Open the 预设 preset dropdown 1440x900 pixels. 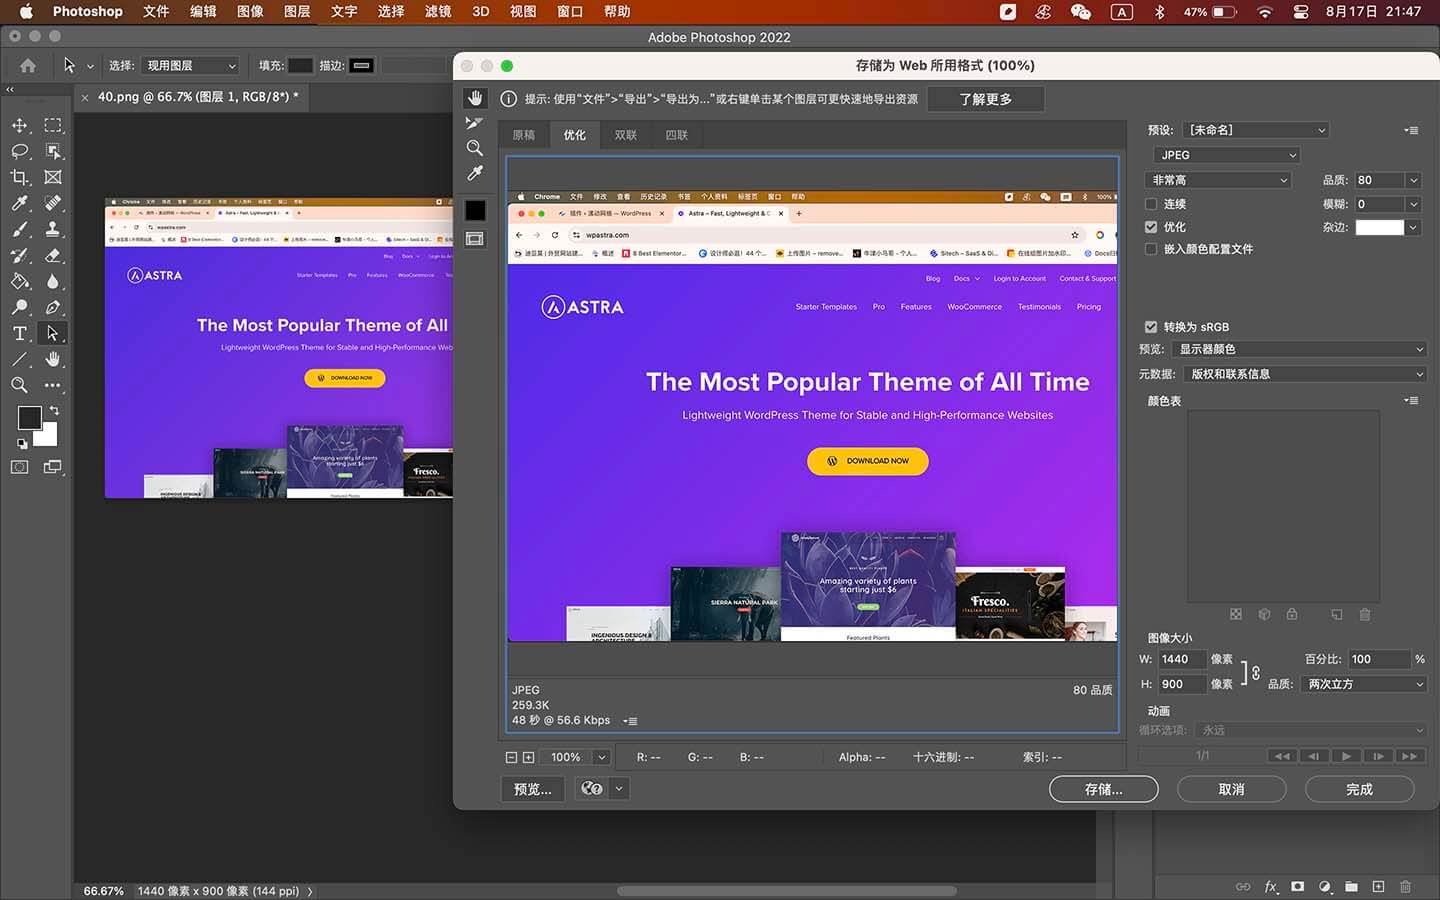click(x=1256, y=130)
